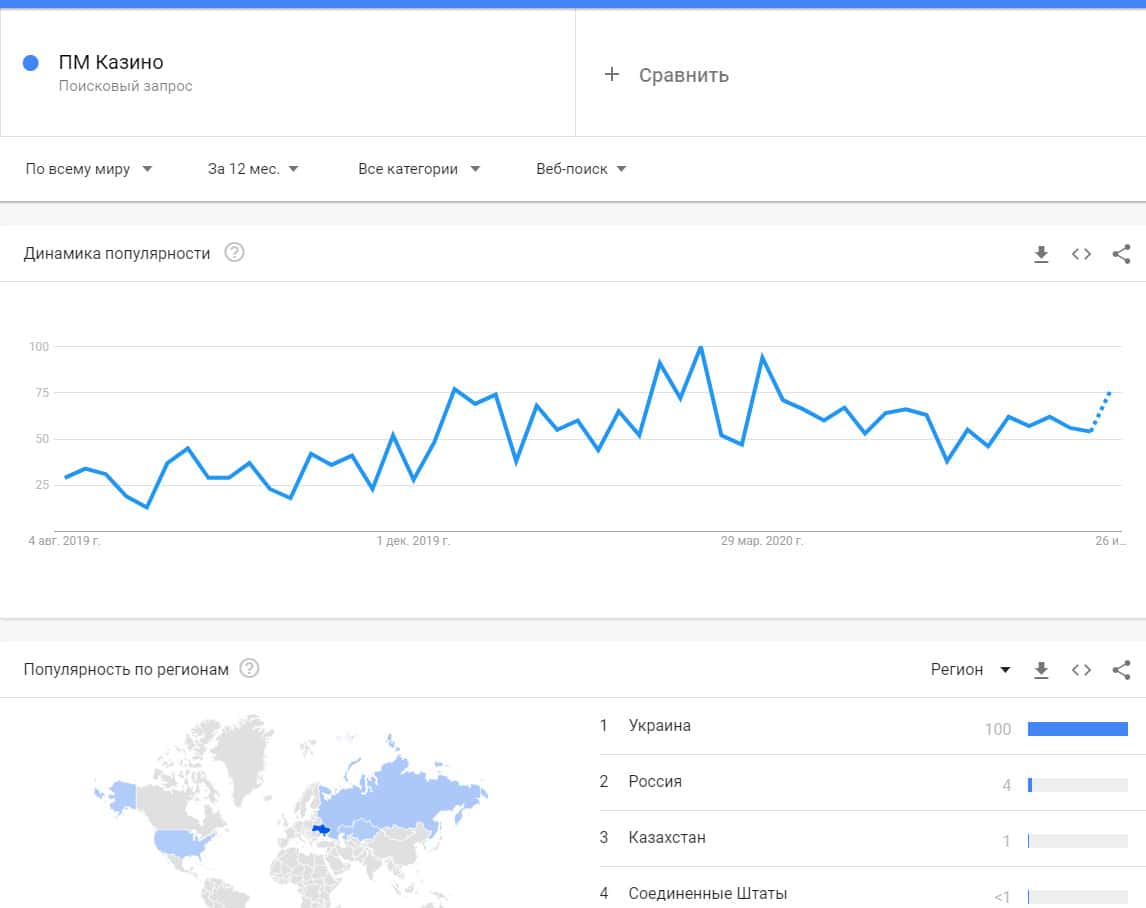Share the popularity dynamics chart
The height and width of the screenshot is (908, 1146).
coord(1121,254)
